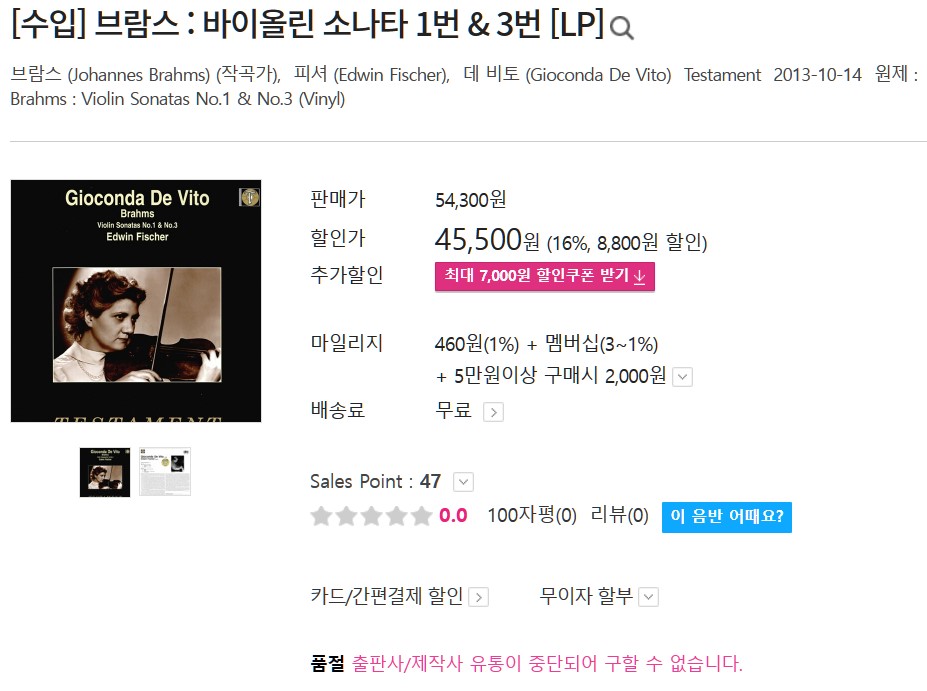Click the magnifier icon beside the album title
The width and height of the screenshot is (927, 691).
621,28
